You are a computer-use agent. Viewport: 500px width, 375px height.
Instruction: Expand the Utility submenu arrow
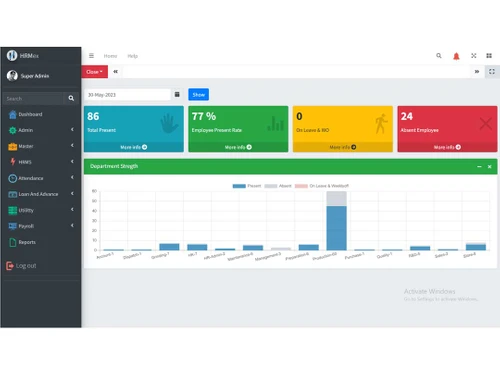(x=72, y=210)
